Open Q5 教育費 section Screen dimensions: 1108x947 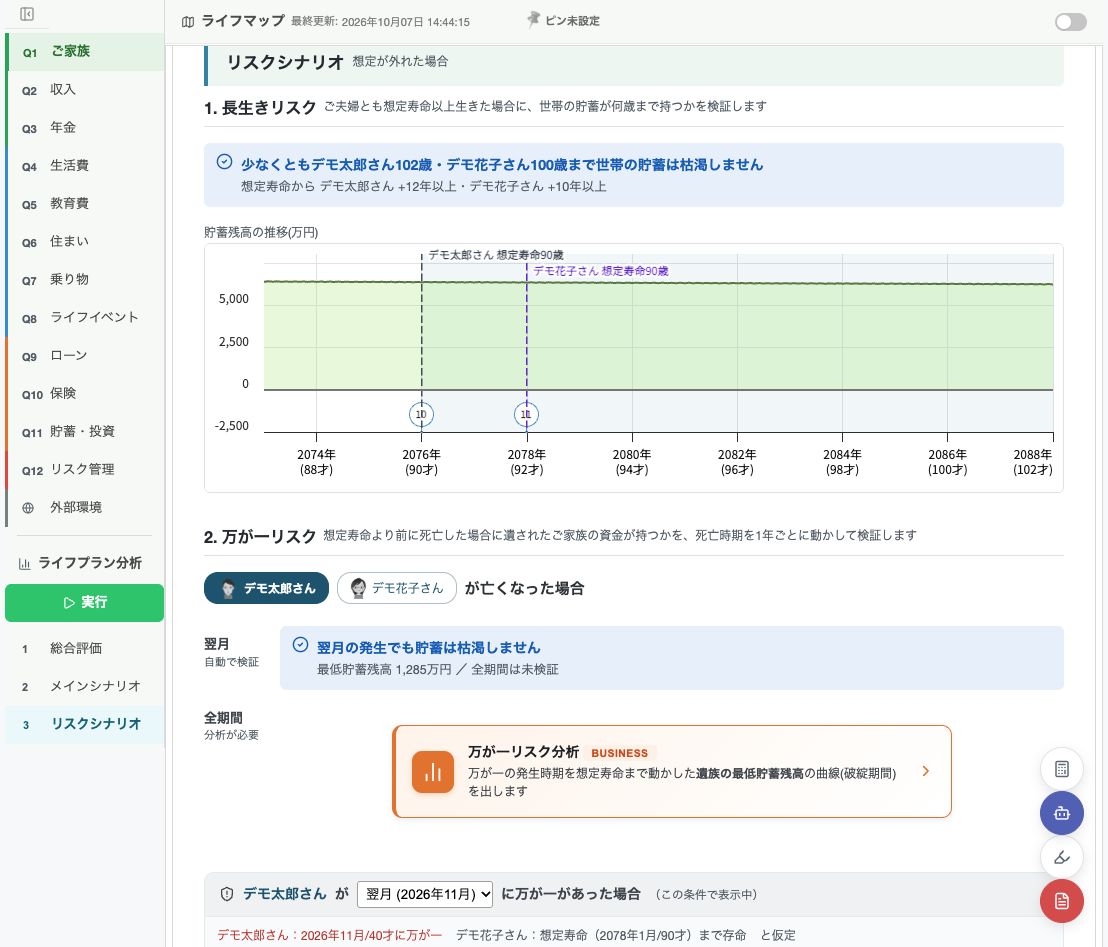point(85,204)
